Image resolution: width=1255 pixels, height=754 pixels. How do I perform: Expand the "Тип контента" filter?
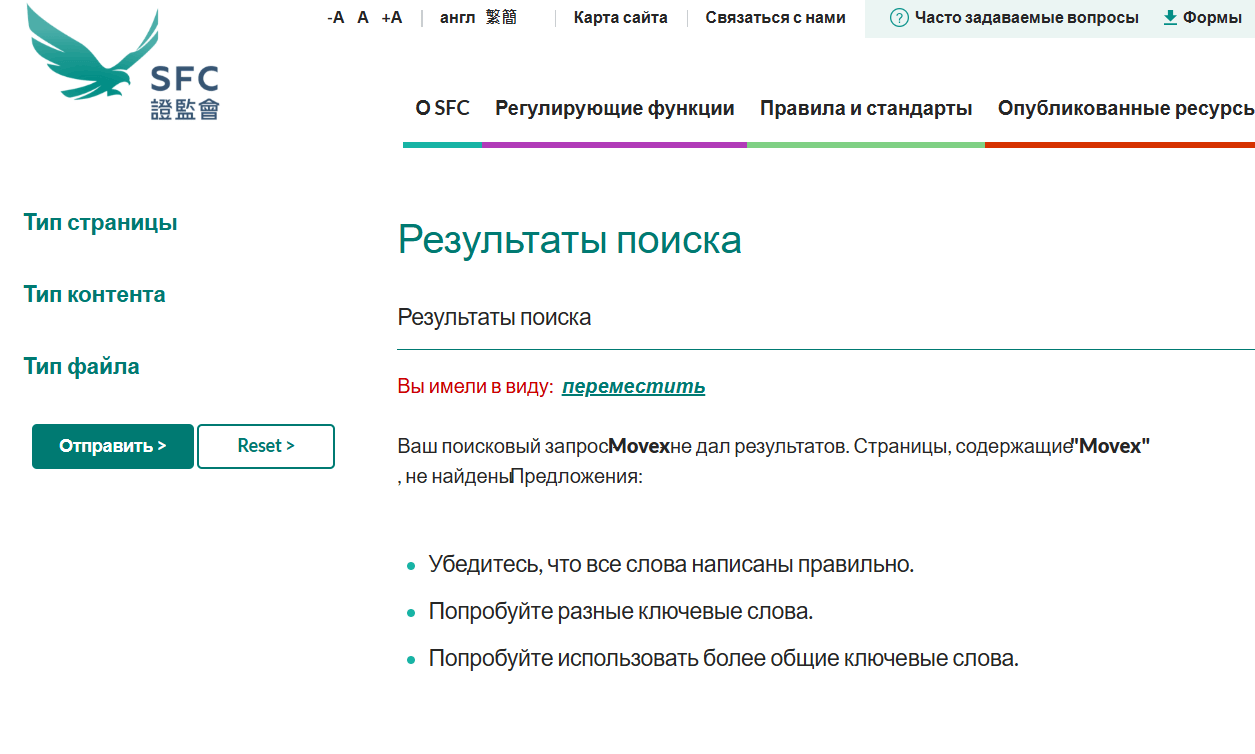click(94, 294)
